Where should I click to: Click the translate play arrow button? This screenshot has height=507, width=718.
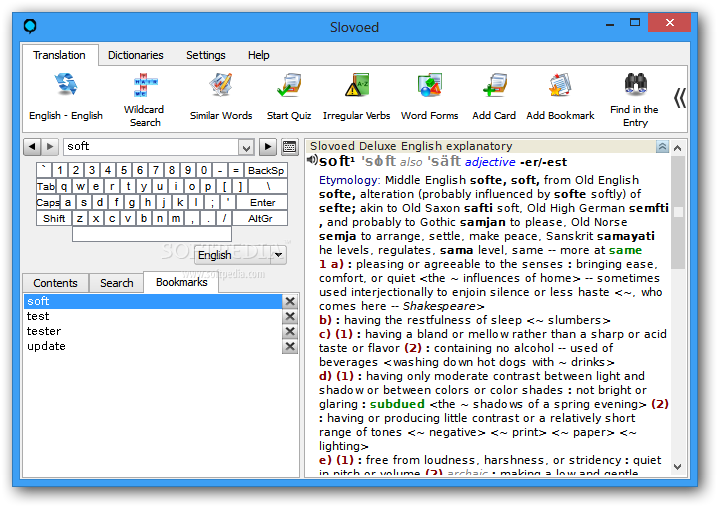point(268,147)
